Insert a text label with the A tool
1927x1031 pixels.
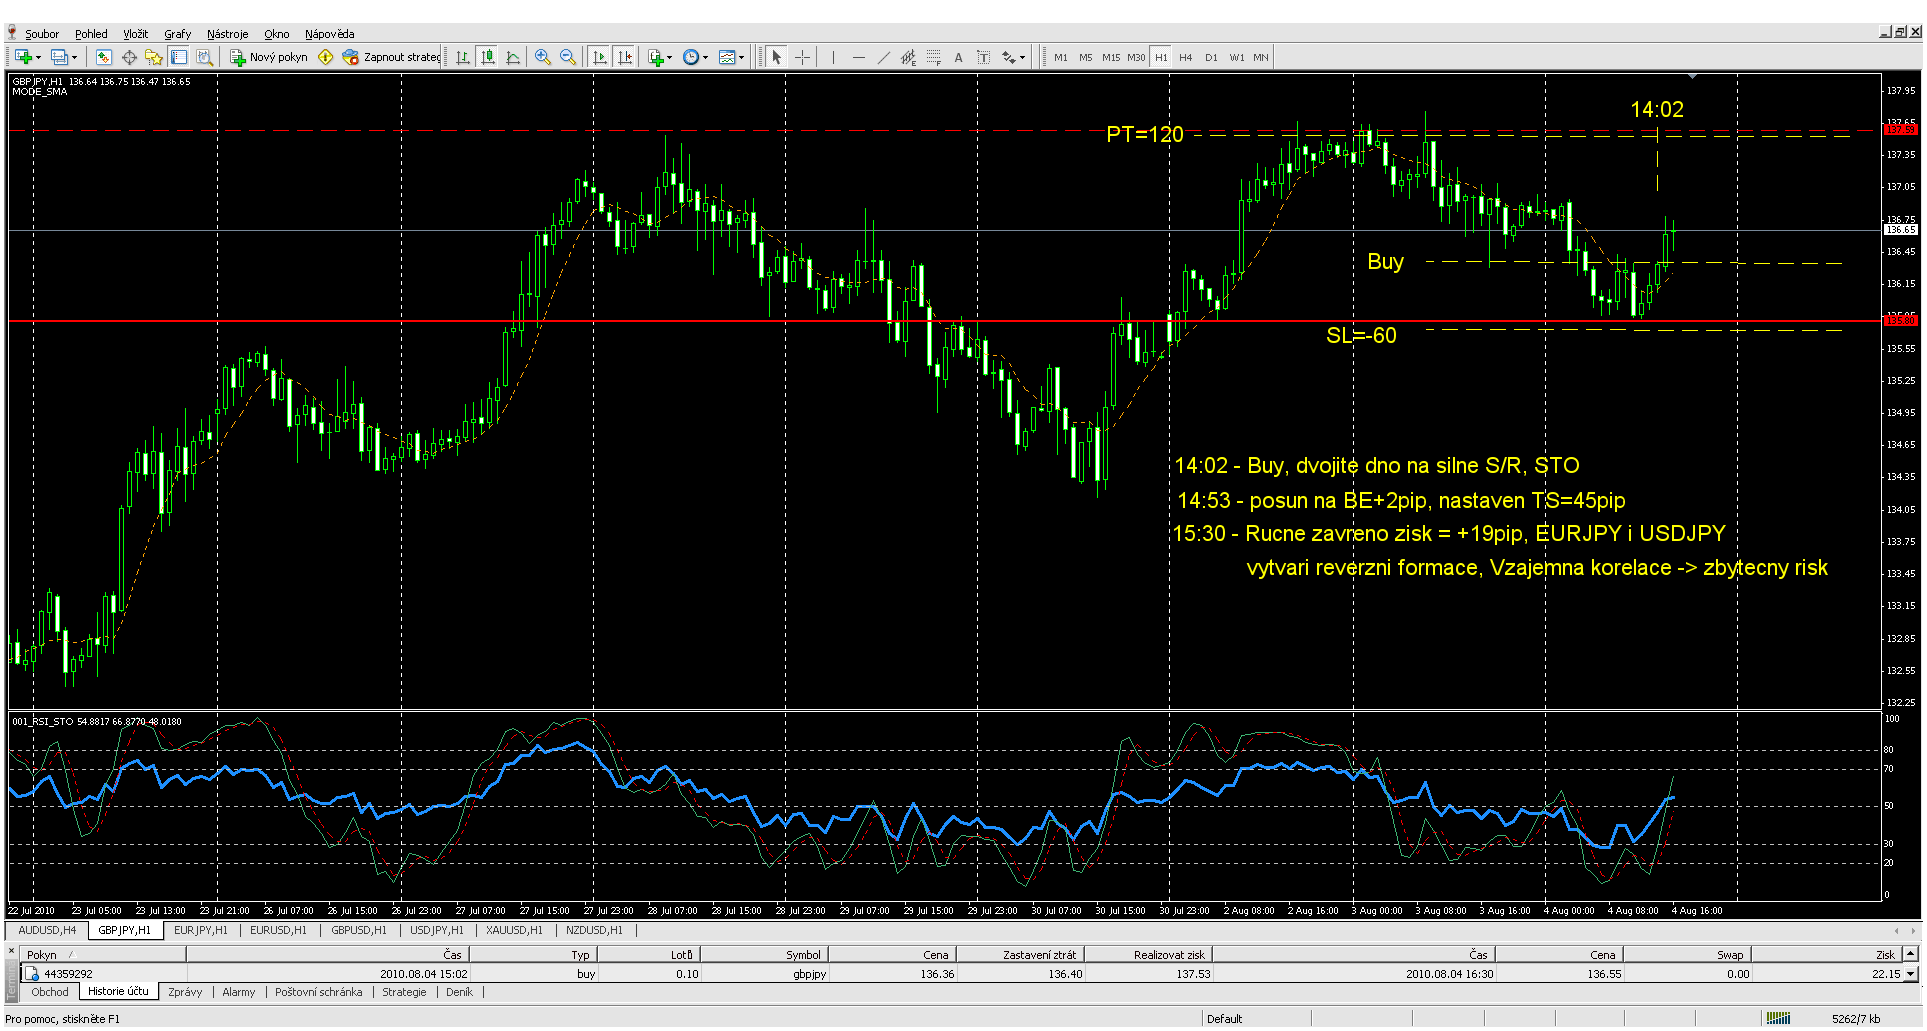tap(958, 58)
